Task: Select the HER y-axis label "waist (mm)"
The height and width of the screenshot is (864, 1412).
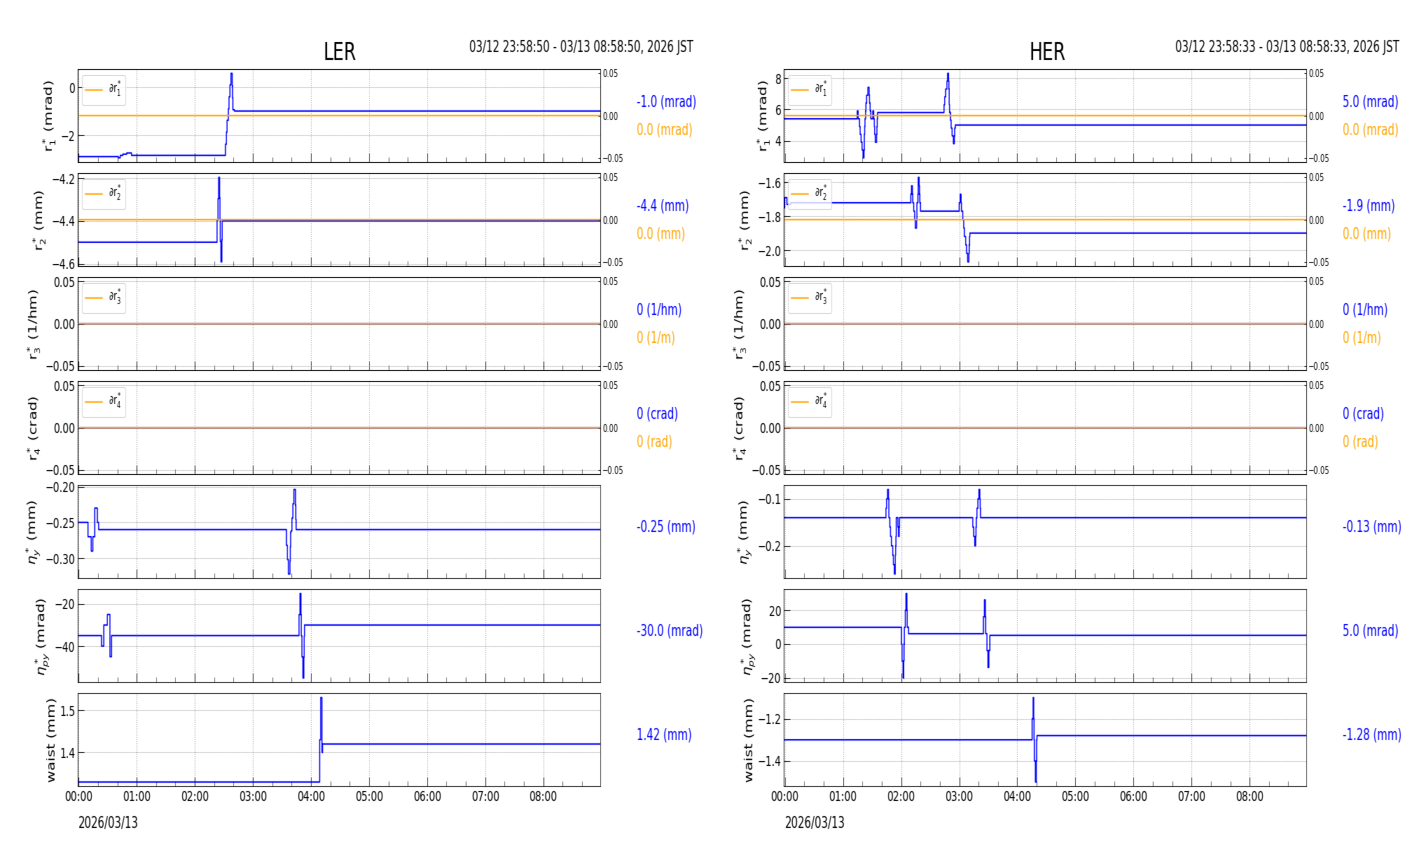Action: pyautogui.click(x=749, y=740)
